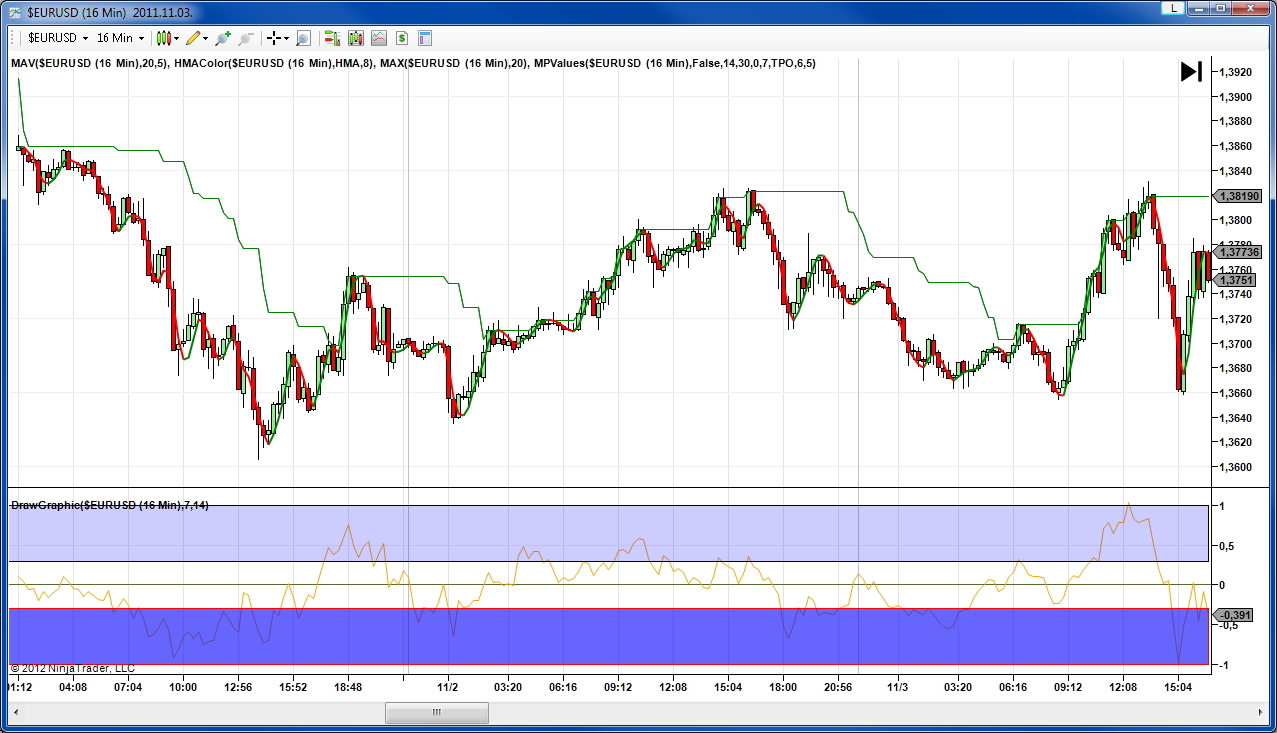Click the magnifying glass zoom frame icon
The height and width of the screenshot is (733, 1277).
click(303, 38)
